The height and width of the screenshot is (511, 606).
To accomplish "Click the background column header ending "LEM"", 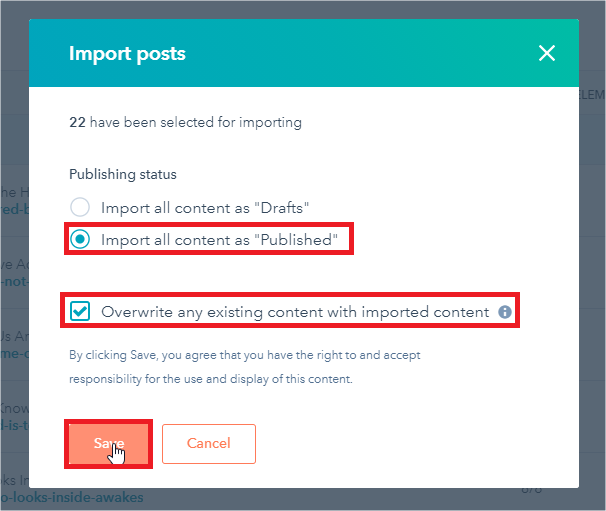I will (x=592, y=96).
